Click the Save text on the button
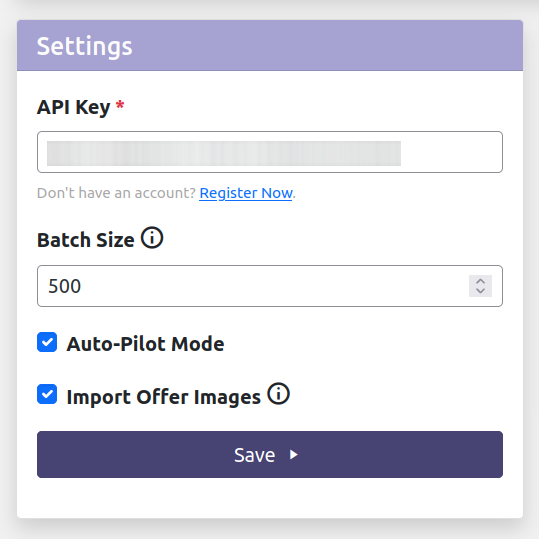Image resolution: width=539 pixels, height=539 pixels. click(255, 455)
